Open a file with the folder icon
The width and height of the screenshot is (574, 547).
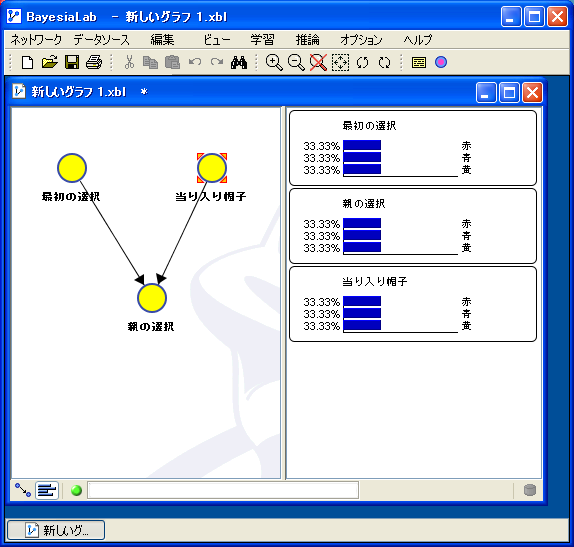pyautogui.click(x=49, y=62)
